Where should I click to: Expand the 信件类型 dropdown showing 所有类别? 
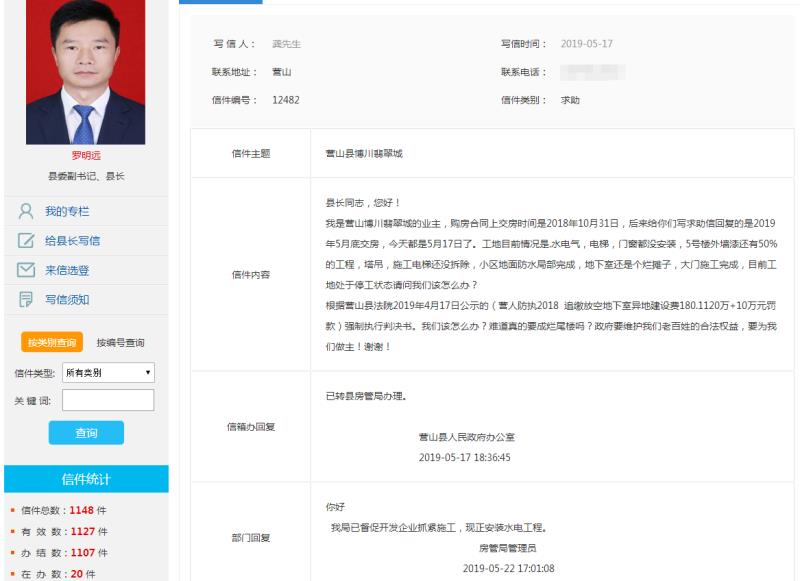[108, 373]
